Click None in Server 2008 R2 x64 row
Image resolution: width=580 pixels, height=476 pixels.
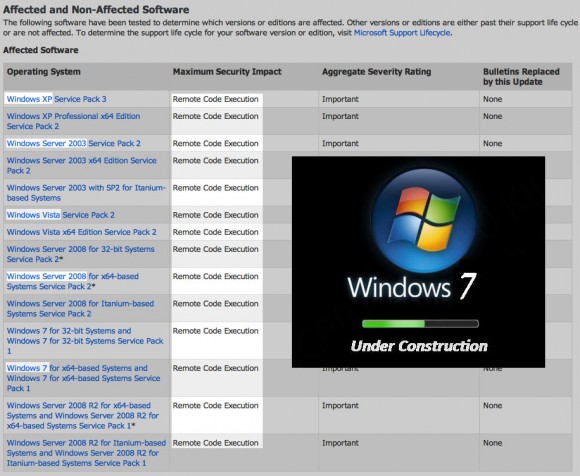tap(493, 406)
